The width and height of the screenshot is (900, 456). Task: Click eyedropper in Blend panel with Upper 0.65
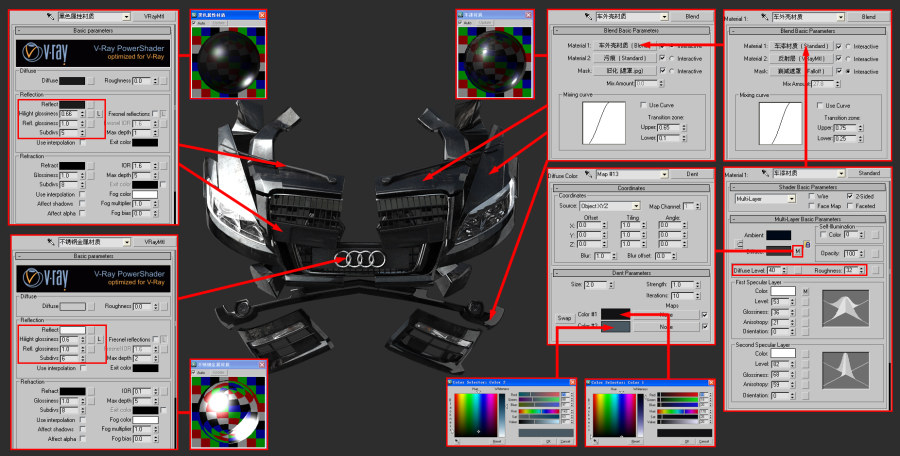click(587, 17)
